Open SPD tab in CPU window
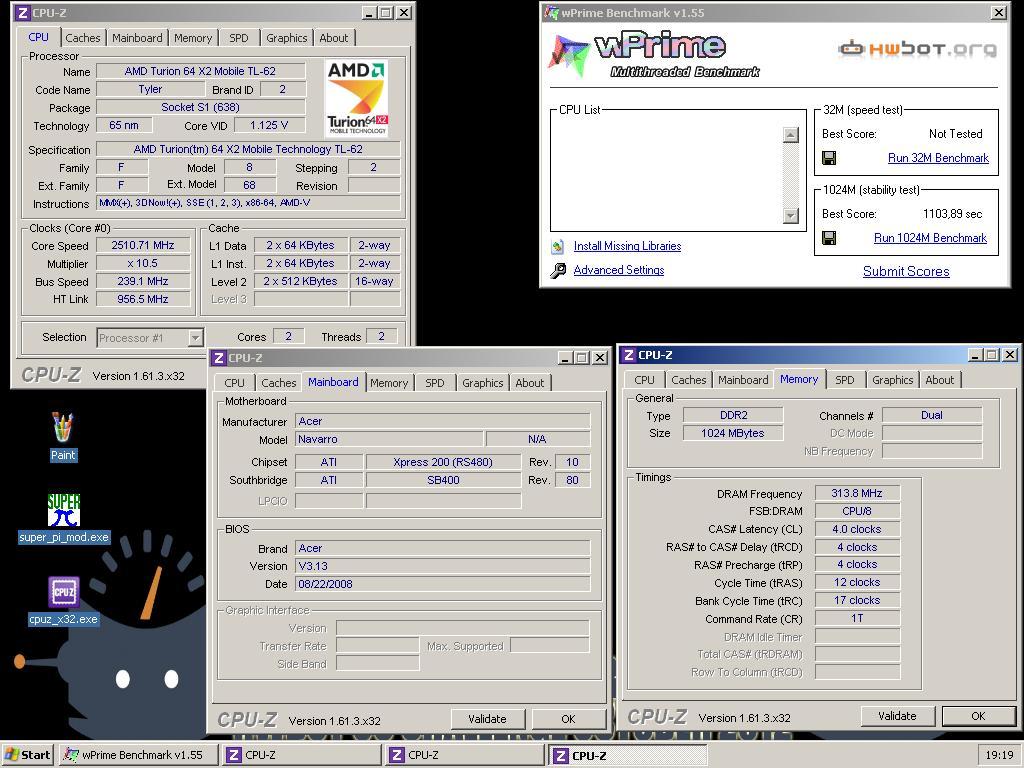1024x768 pixels. coord(239,38)
